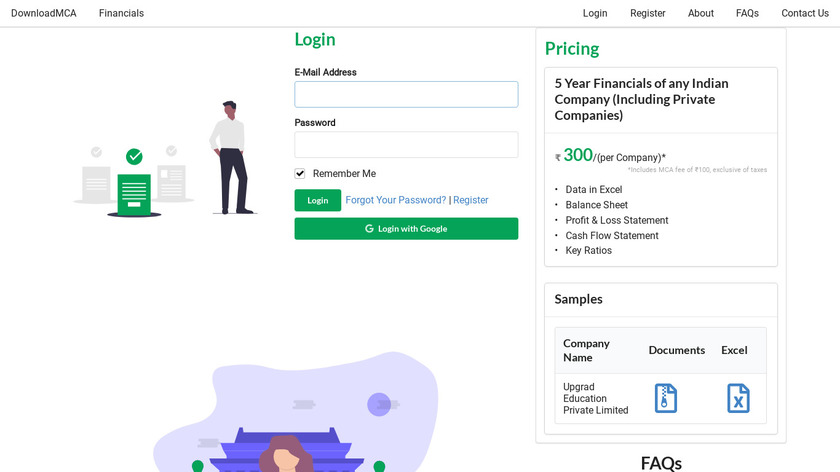Click the Upgrad Education Private Limited entry

[595, 398]
